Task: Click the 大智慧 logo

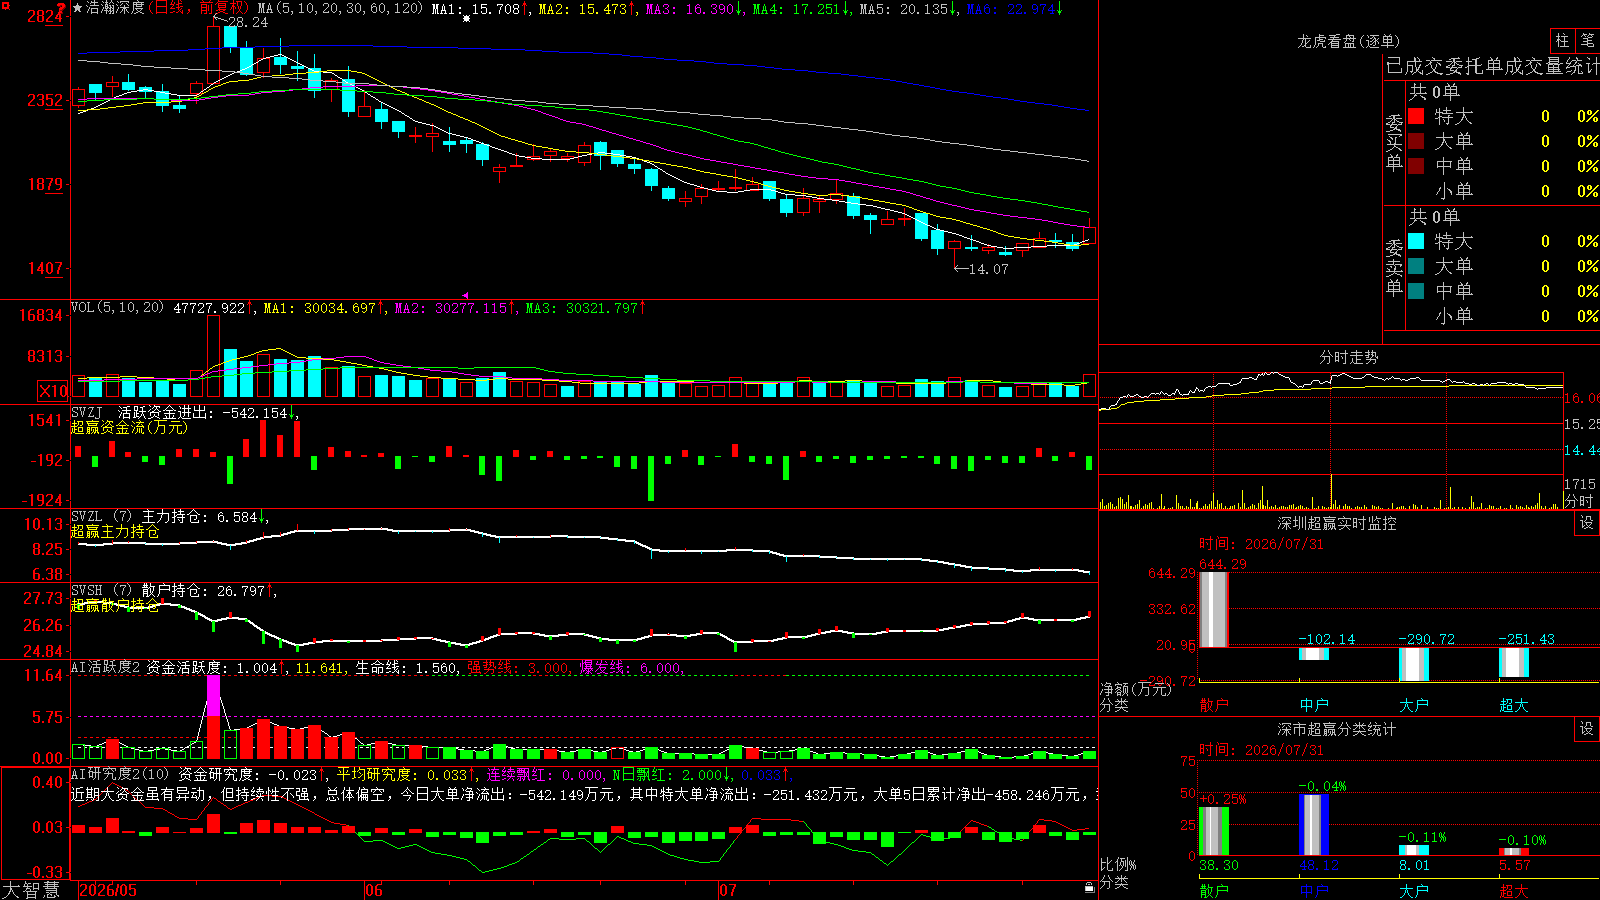Action: pos(31,890)
